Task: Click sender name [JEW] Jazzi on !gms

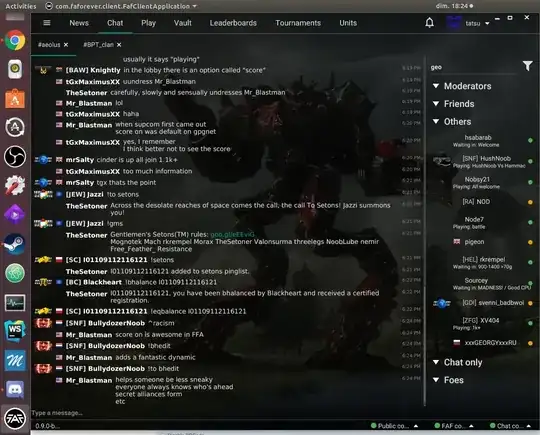Action: point(84,224)
